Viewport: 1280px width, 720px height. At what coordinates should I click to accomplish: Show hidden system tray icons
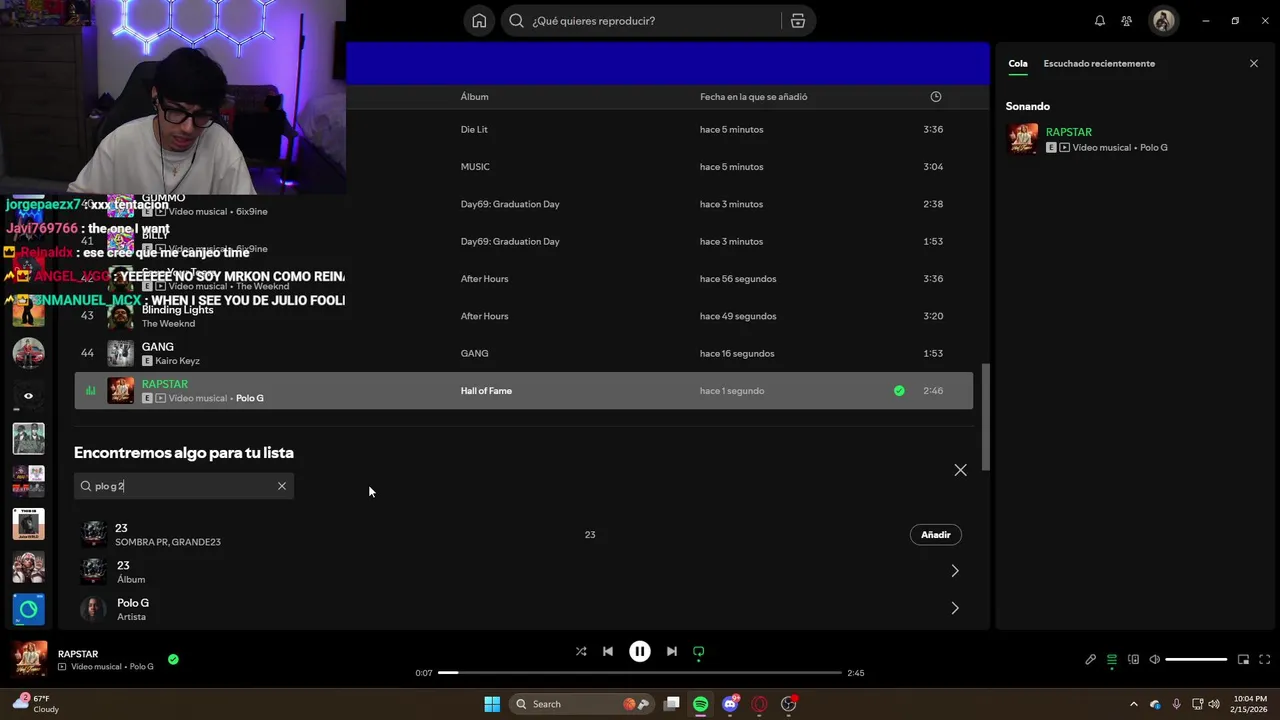tap(1133, 704)
